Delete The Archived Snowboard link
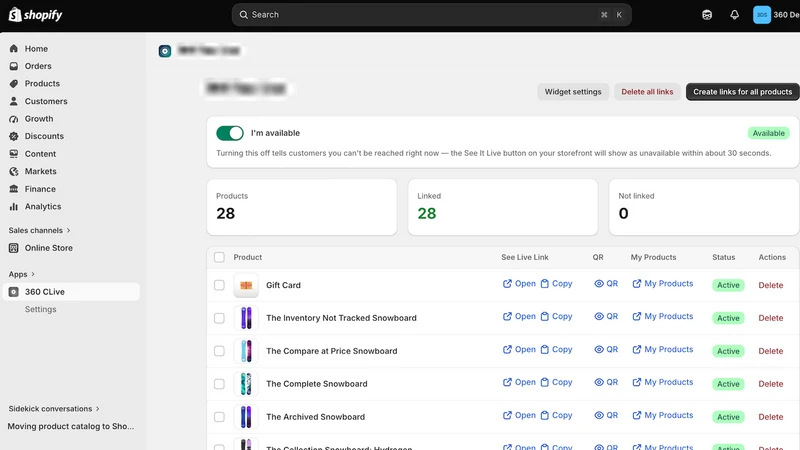800x450 pixels. (x=770, y=417)
